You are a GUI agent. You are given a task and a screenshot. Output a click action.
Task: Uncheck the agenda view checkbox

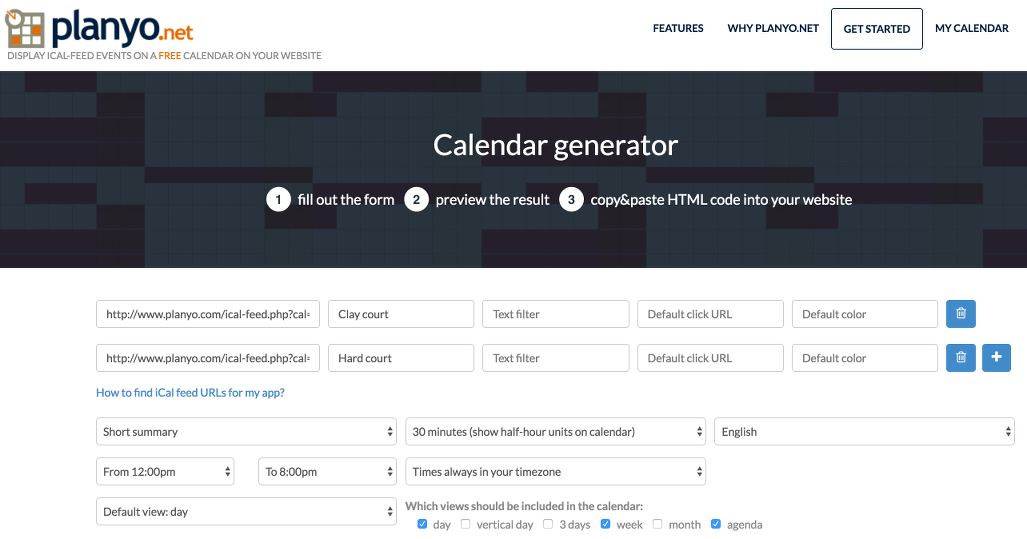pyautogui.click(x=716, y=524)
